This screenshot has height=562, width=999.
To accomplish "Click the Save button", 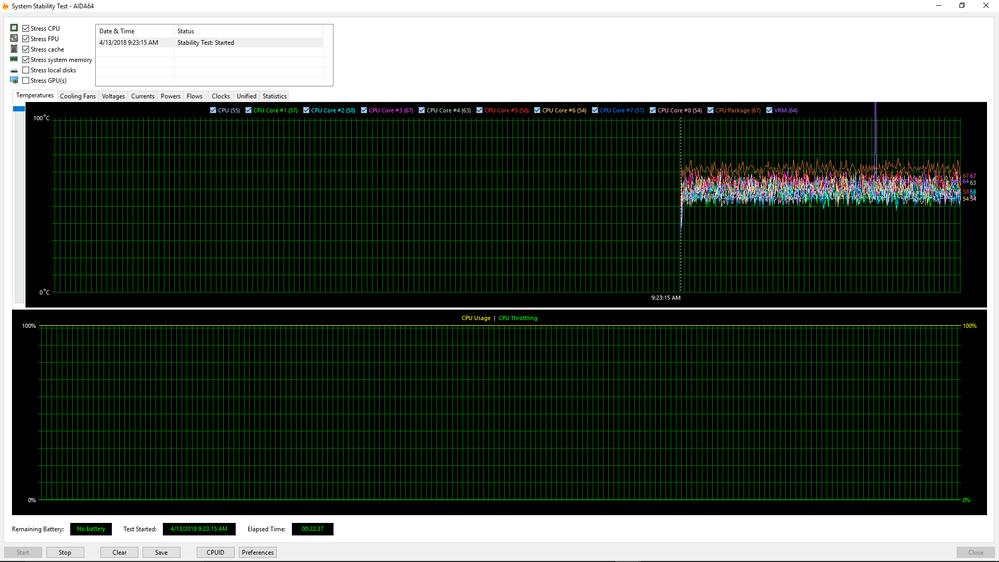I will pyautogui.click(x=161, y=552).
